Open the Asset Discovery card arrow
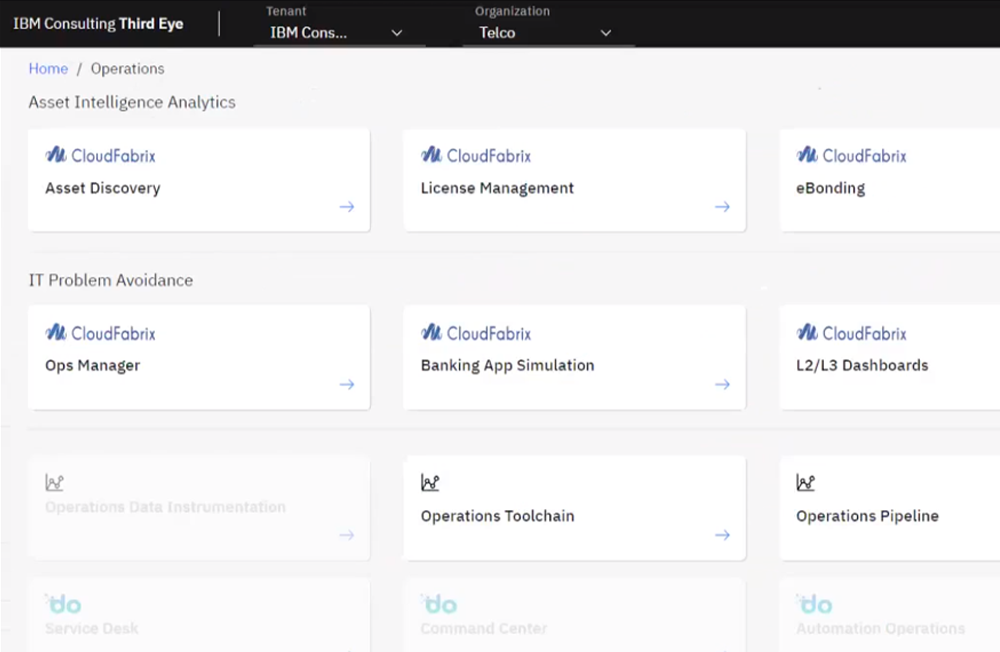Screen dimensions: 1000x652 click(347, 206)
